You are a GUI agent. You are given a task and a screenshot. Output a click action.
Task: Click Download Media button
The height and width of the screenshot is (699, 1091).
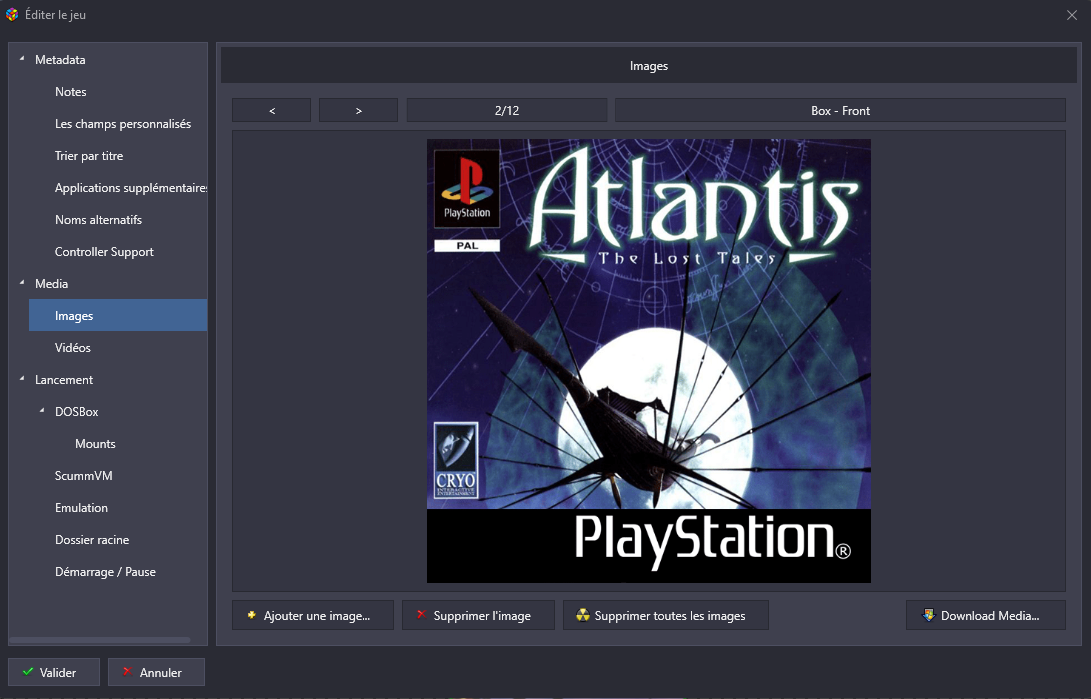985,615
